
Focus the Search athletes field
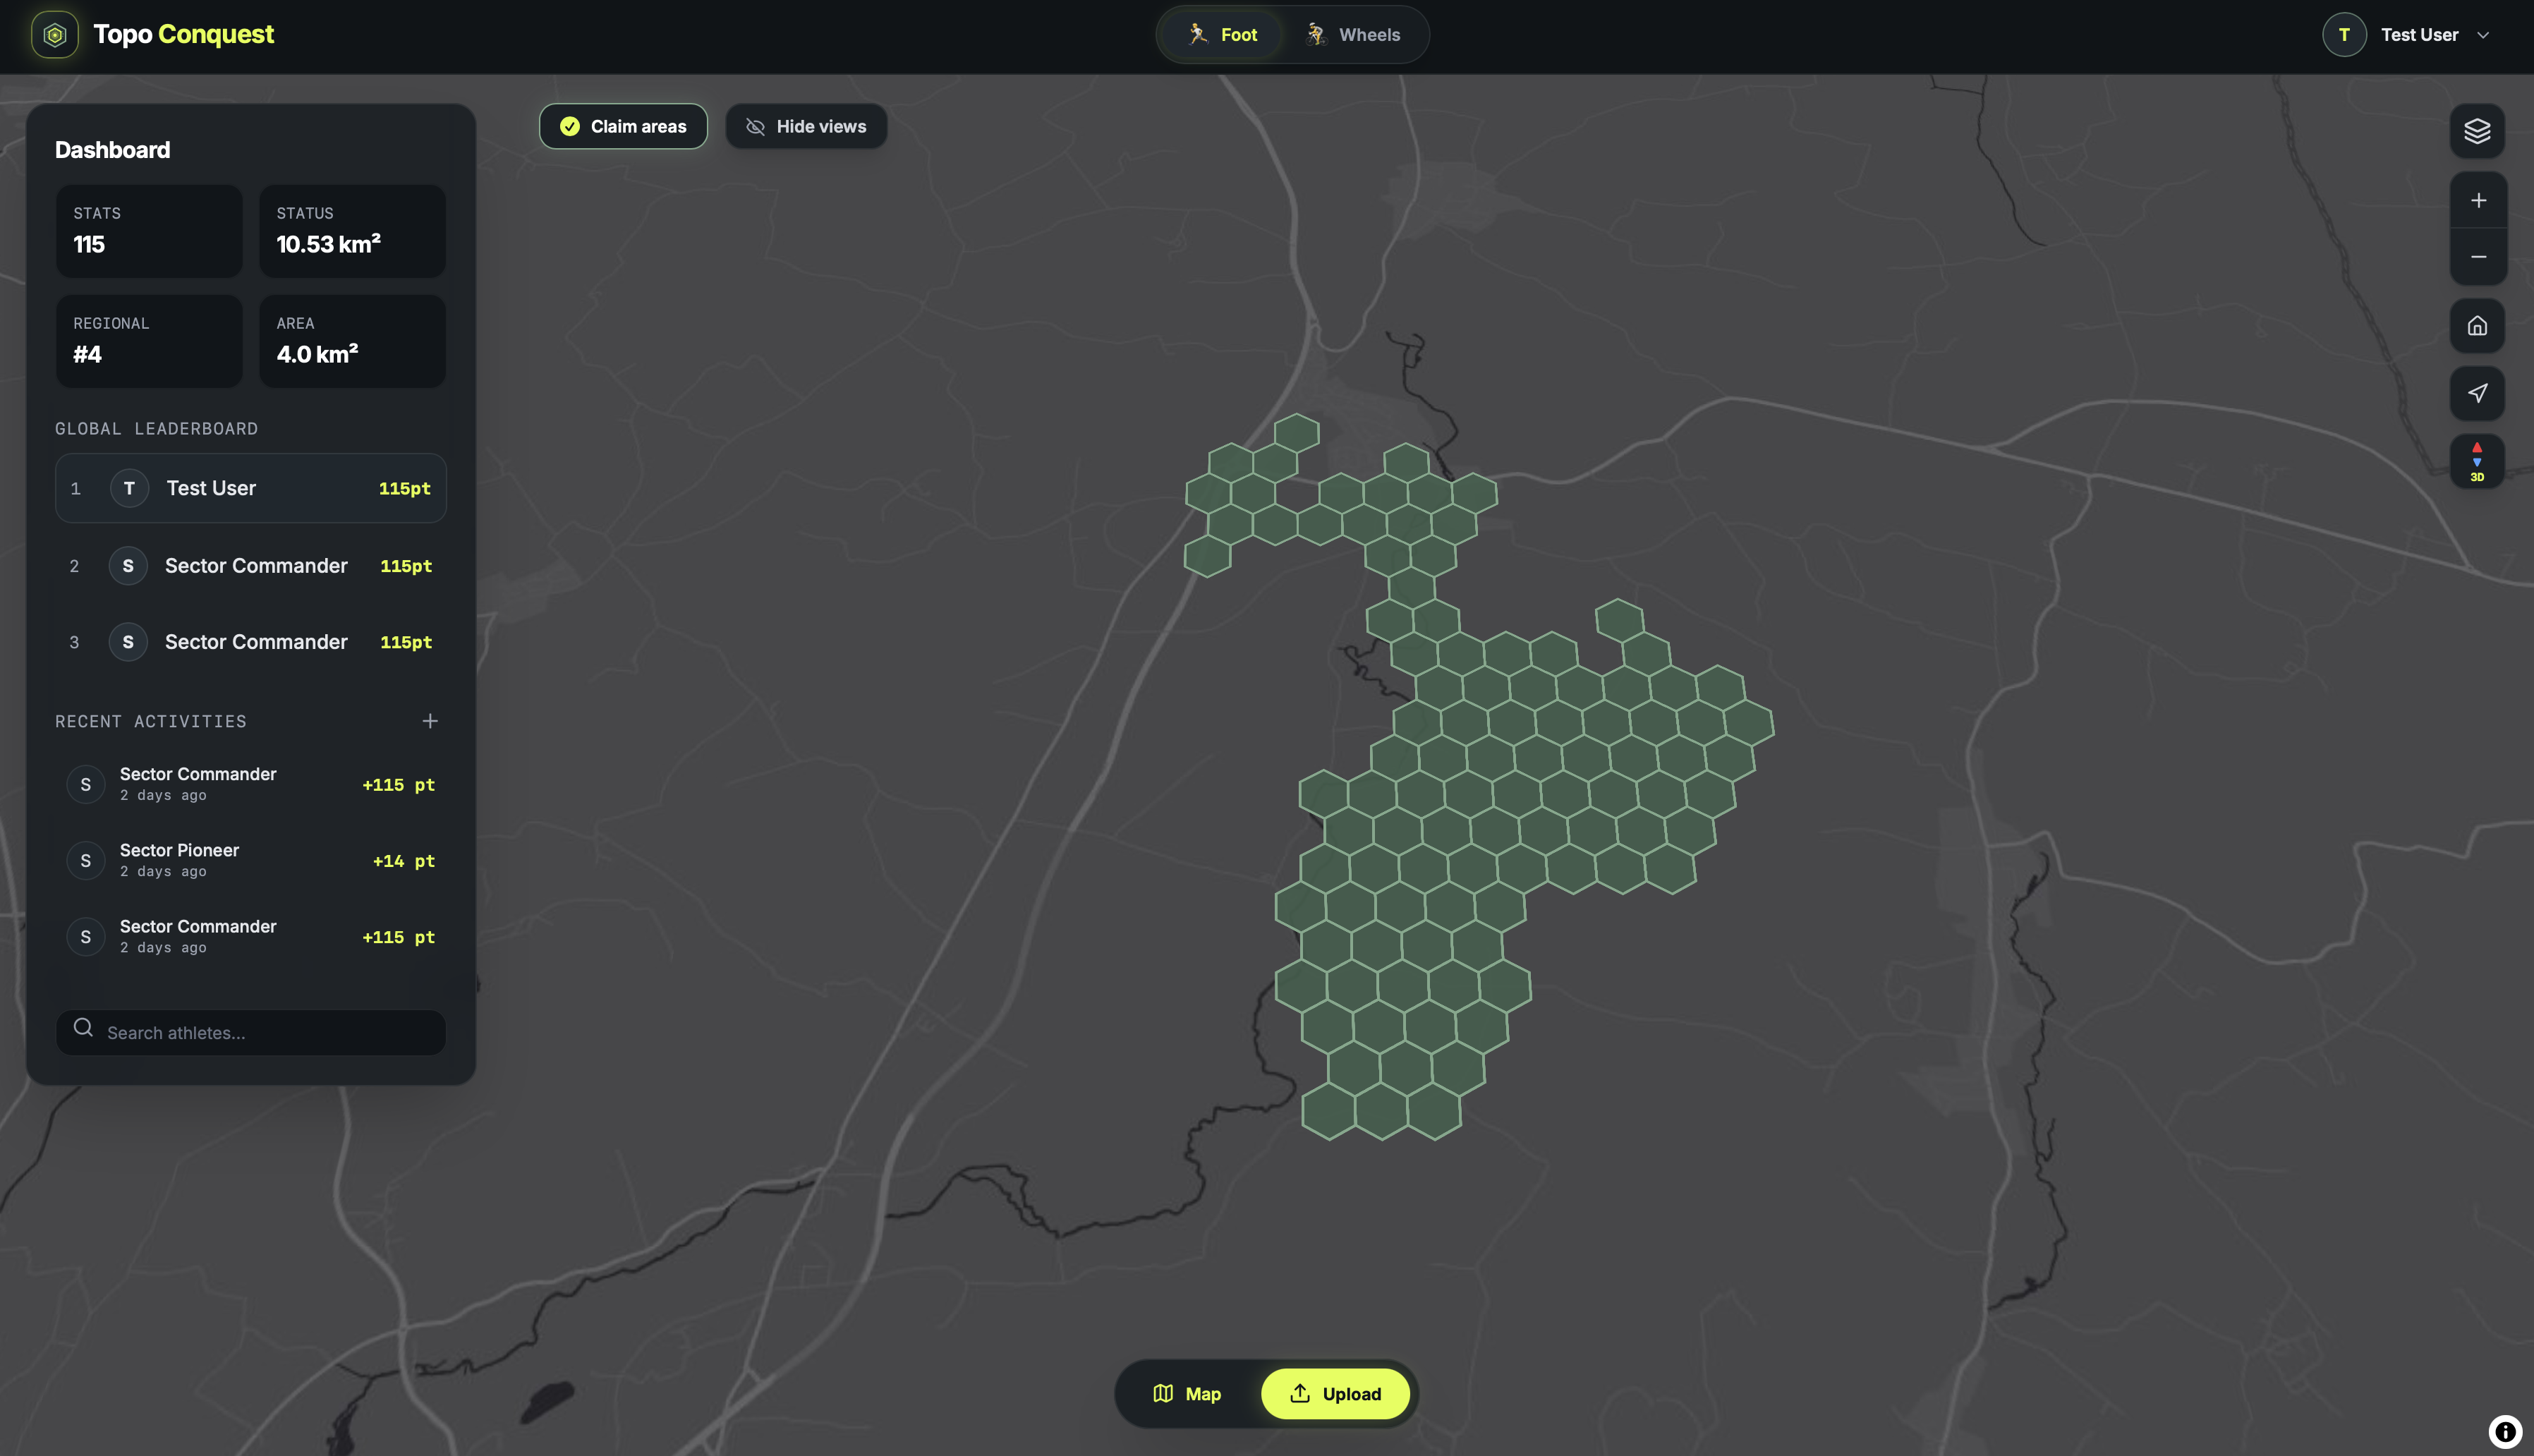[x=251, y=1032]
